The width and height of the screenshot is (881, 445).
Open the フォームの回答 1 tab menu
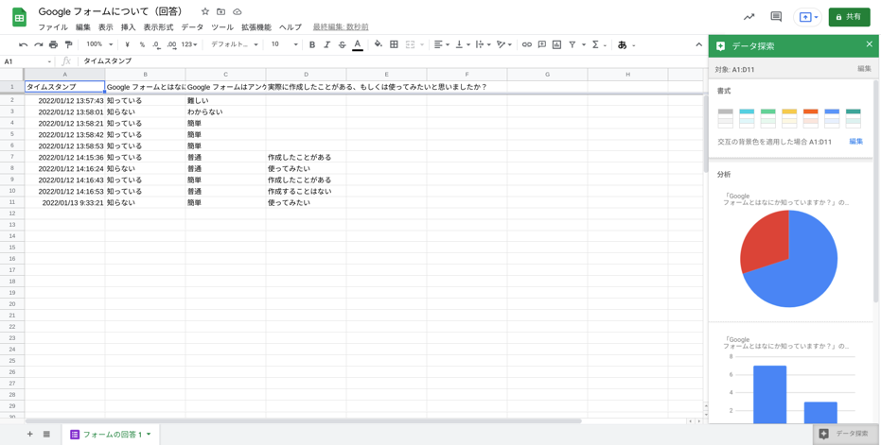(149, 434)
